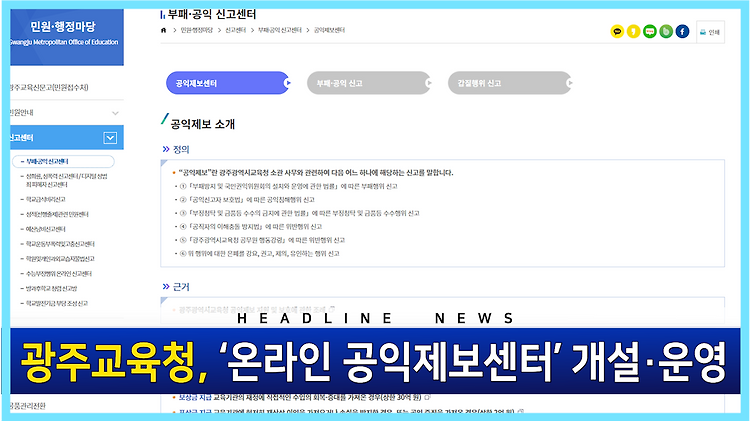The height and width of the screenshot is (421, 750).
Task: Open 성희롱, 성폭력 신고센터 sidebar link
Action: tap(64, 180)
